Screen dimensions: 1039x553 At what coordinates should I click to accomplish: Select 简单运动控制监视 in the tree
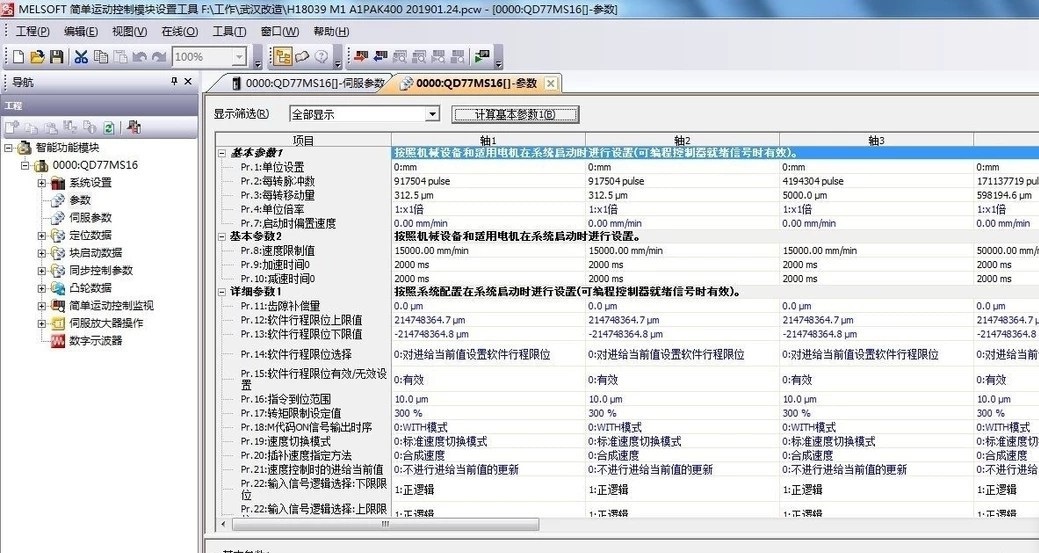(x=111, y=306)
